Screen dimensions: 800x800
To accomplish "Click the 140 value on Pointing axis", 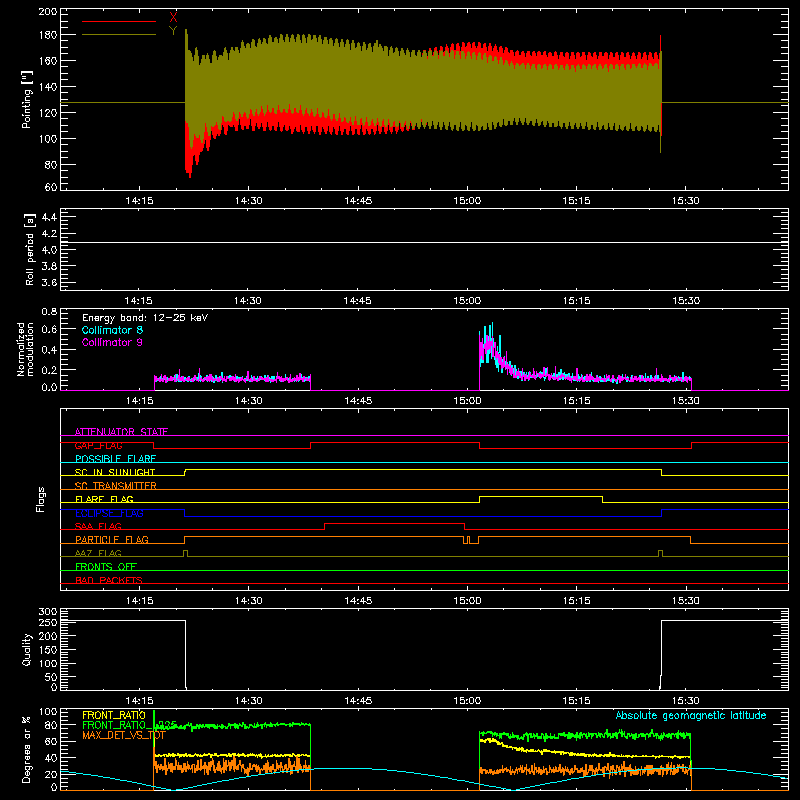I will pyautogui.click(x=47, y=87).
